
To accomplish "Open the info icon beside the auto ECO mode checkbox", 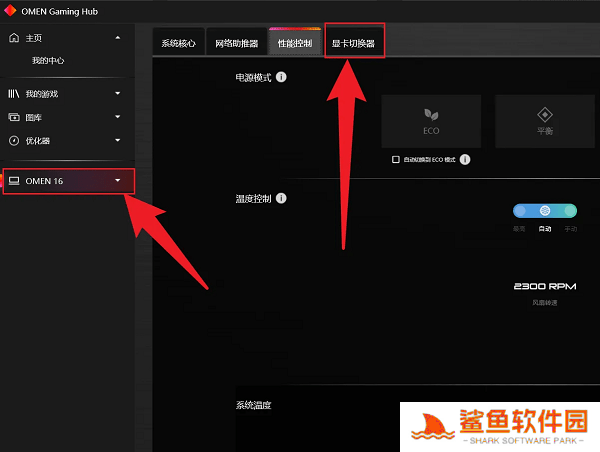I will [x=465, y=159].
